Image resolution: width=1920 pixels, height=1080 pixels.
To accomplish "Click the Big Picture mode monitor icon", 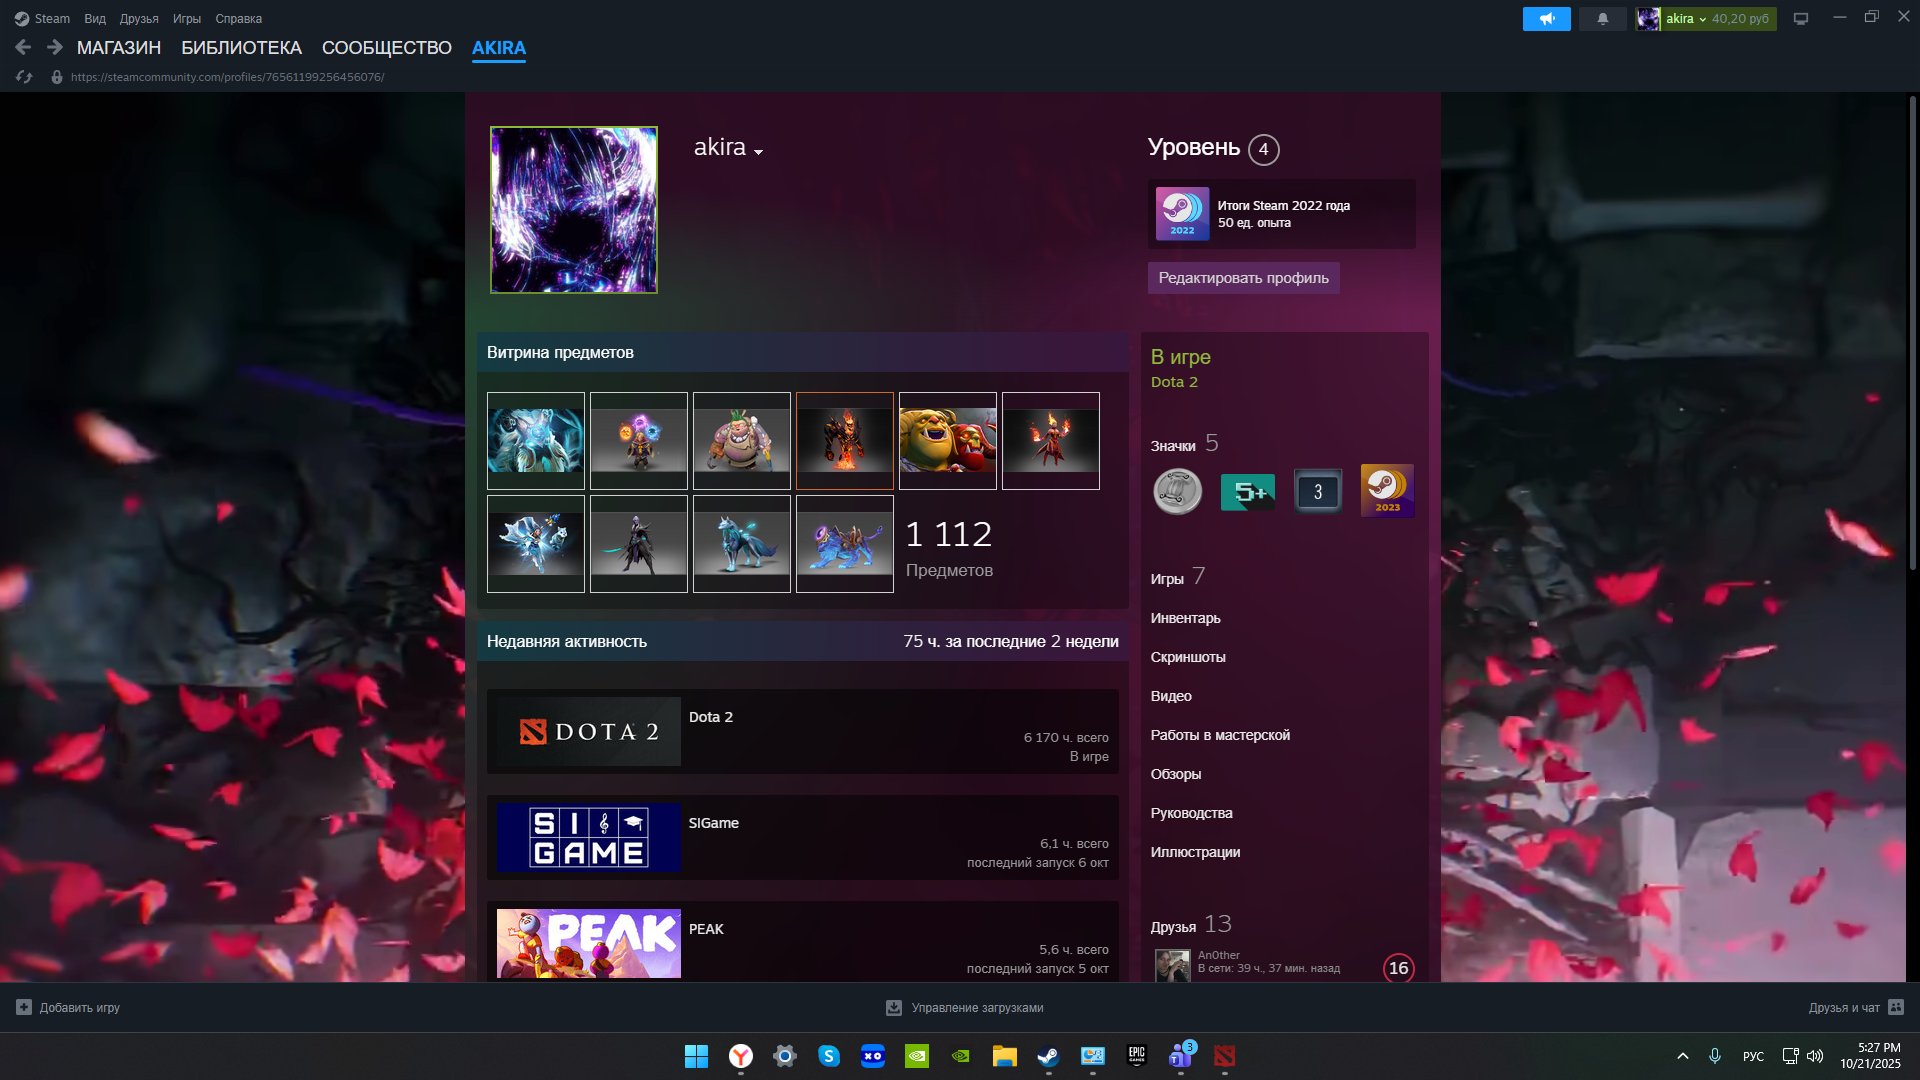I will click(1801, 19).
